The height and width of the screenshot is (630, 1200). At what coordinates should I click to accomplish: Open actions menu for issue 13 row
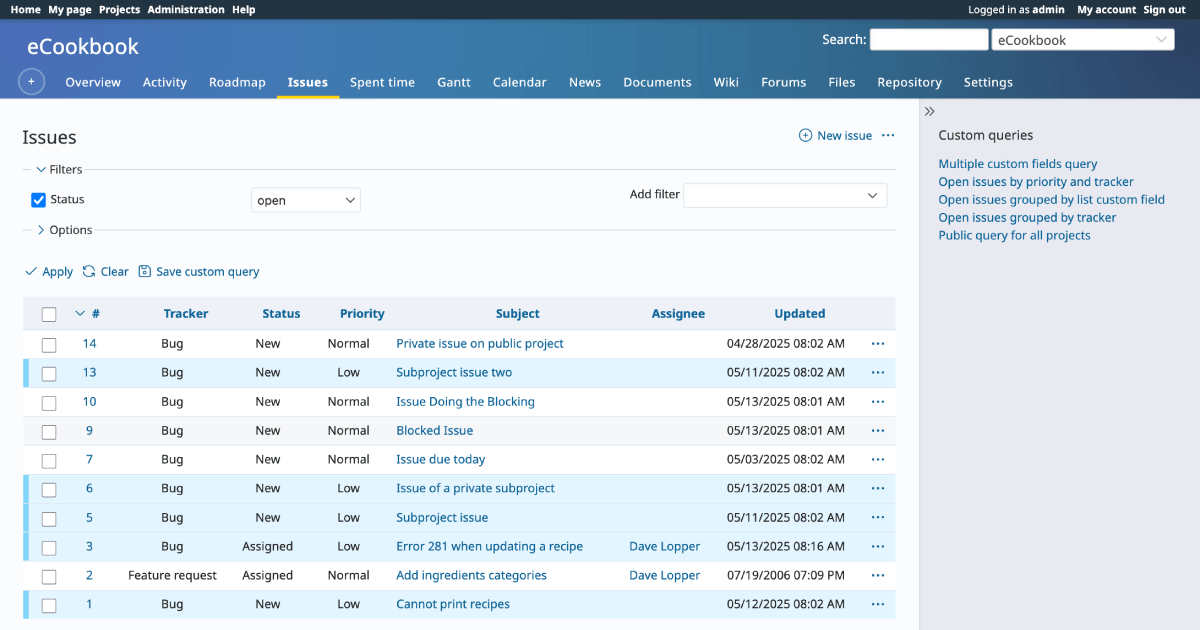(x=878, y=373)
